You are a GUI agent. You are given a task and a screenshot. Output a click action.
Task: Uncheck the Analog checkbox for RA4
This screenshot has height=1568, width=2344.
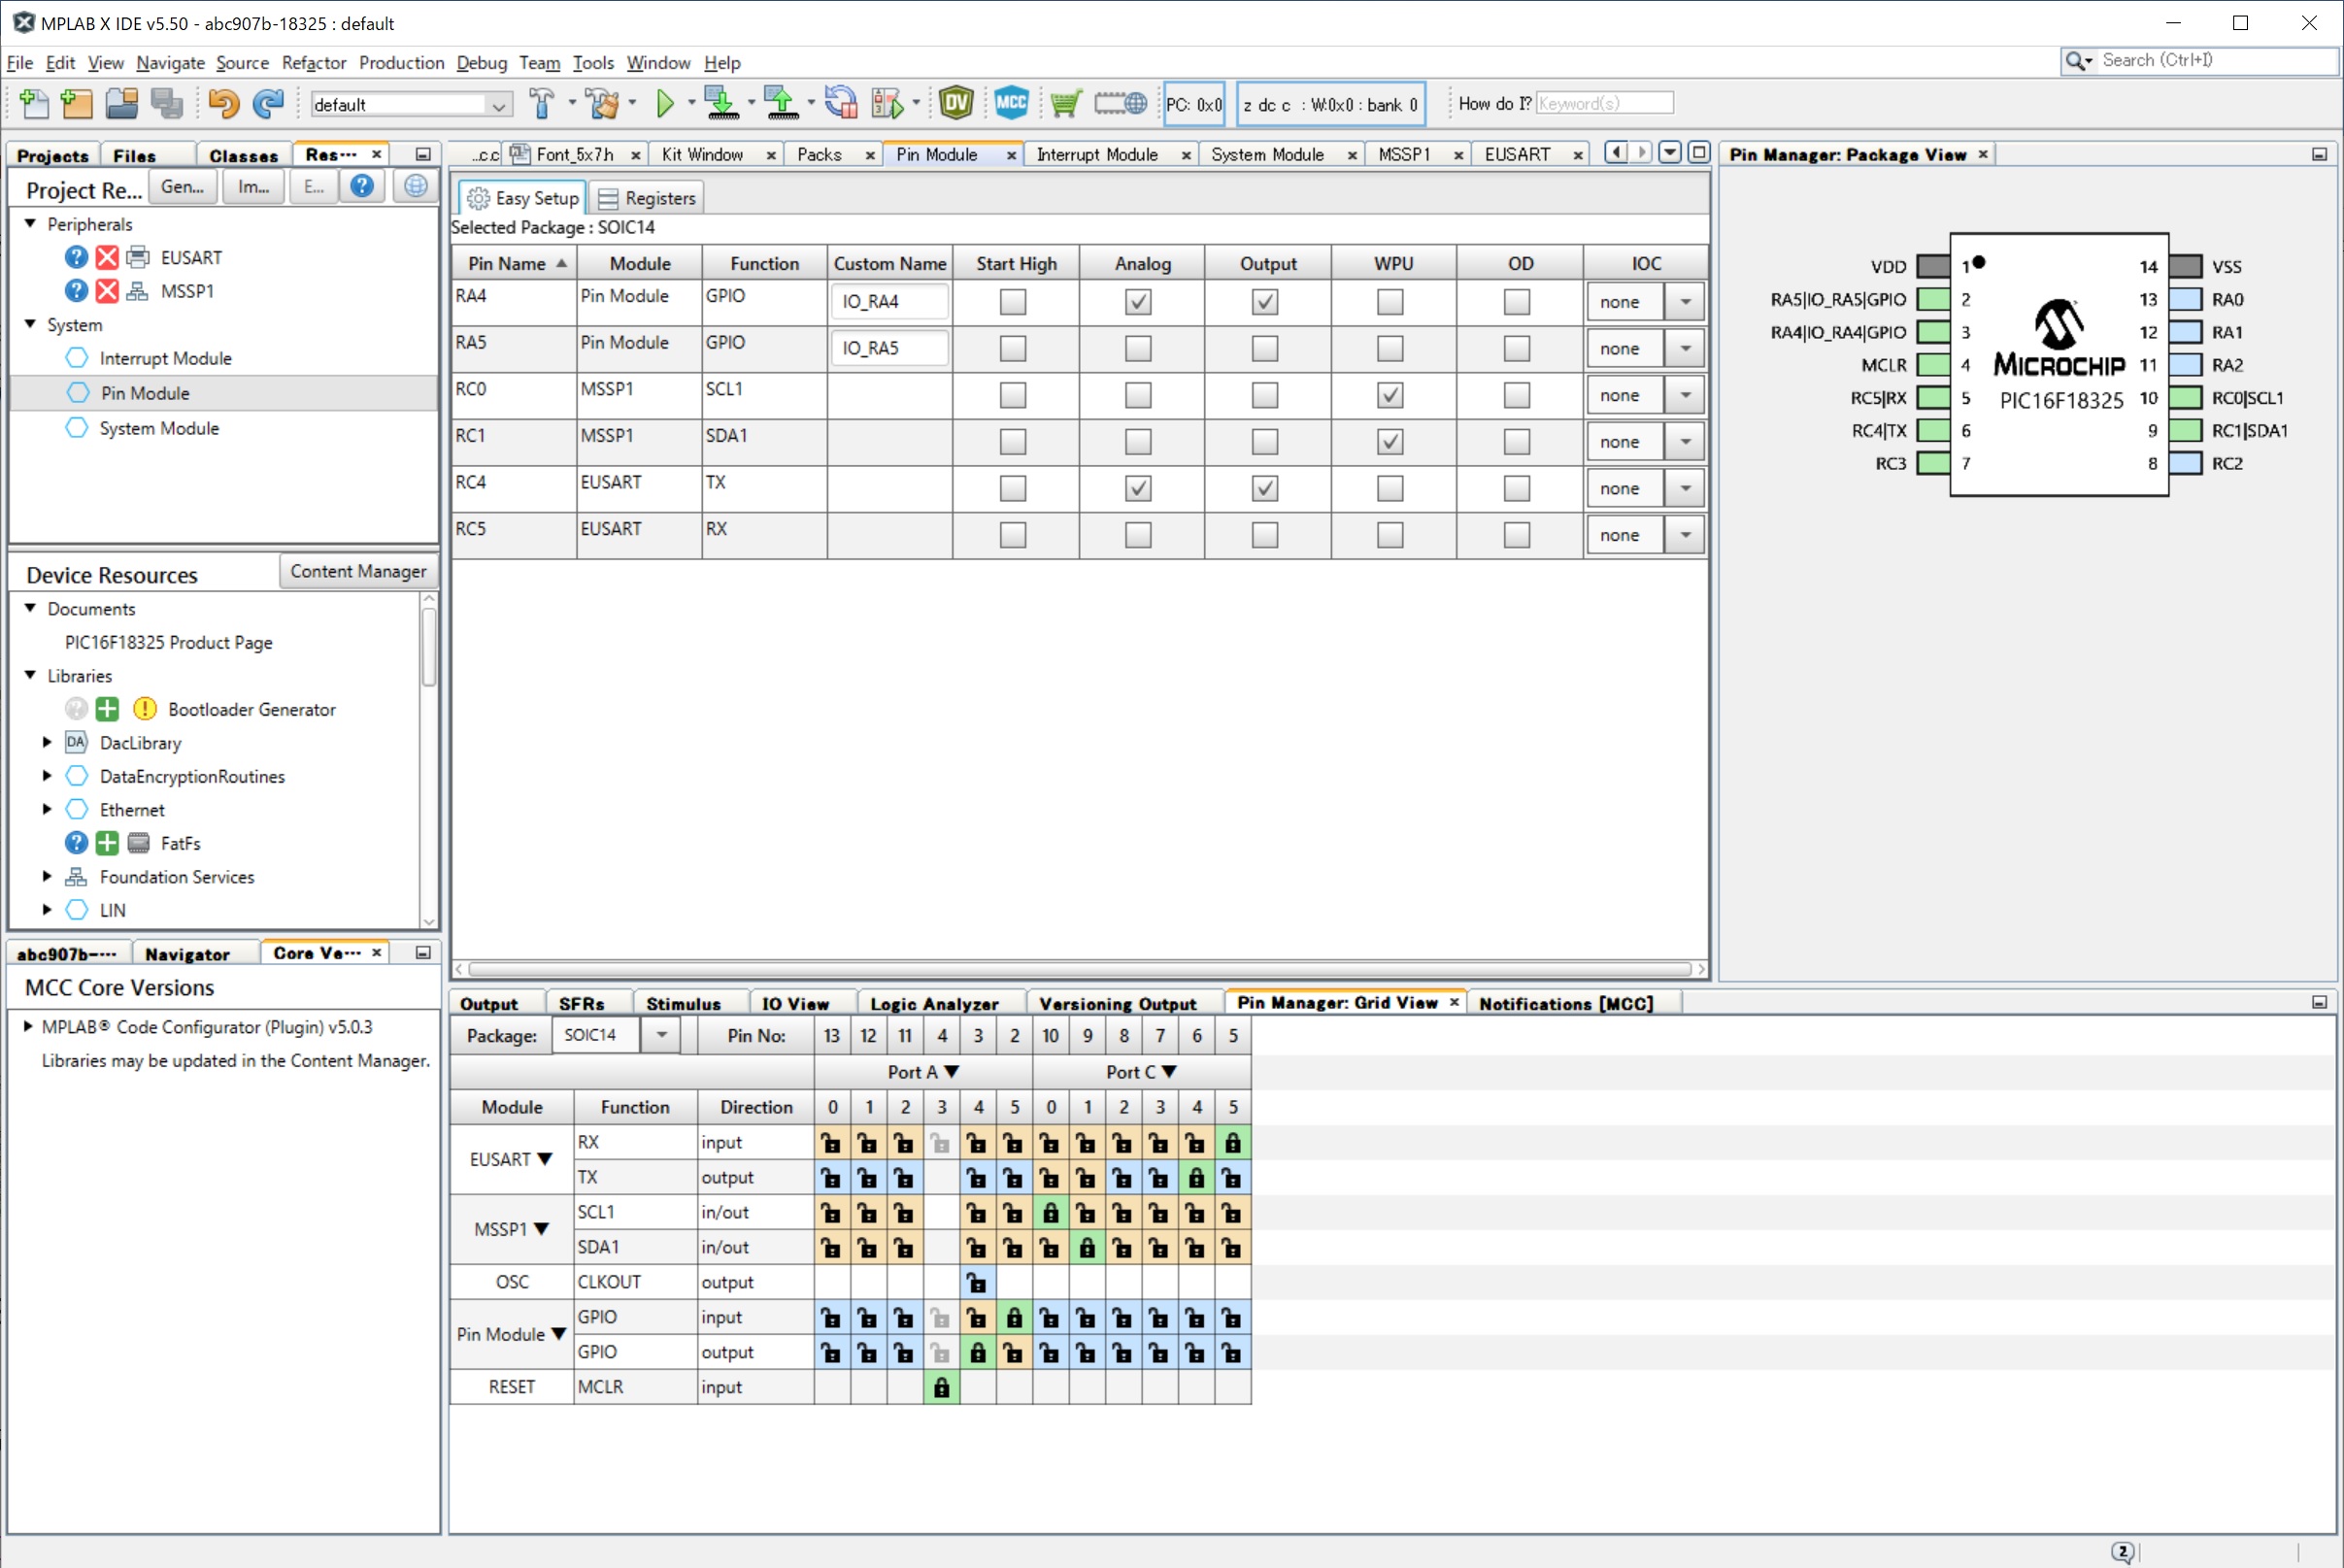[x=1138, y=301]
